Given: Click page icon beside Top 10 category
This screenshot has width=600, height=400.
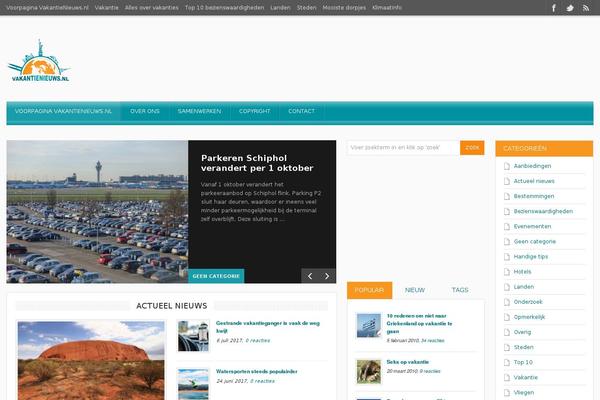Looking at the screenshot, I should 507,362.
